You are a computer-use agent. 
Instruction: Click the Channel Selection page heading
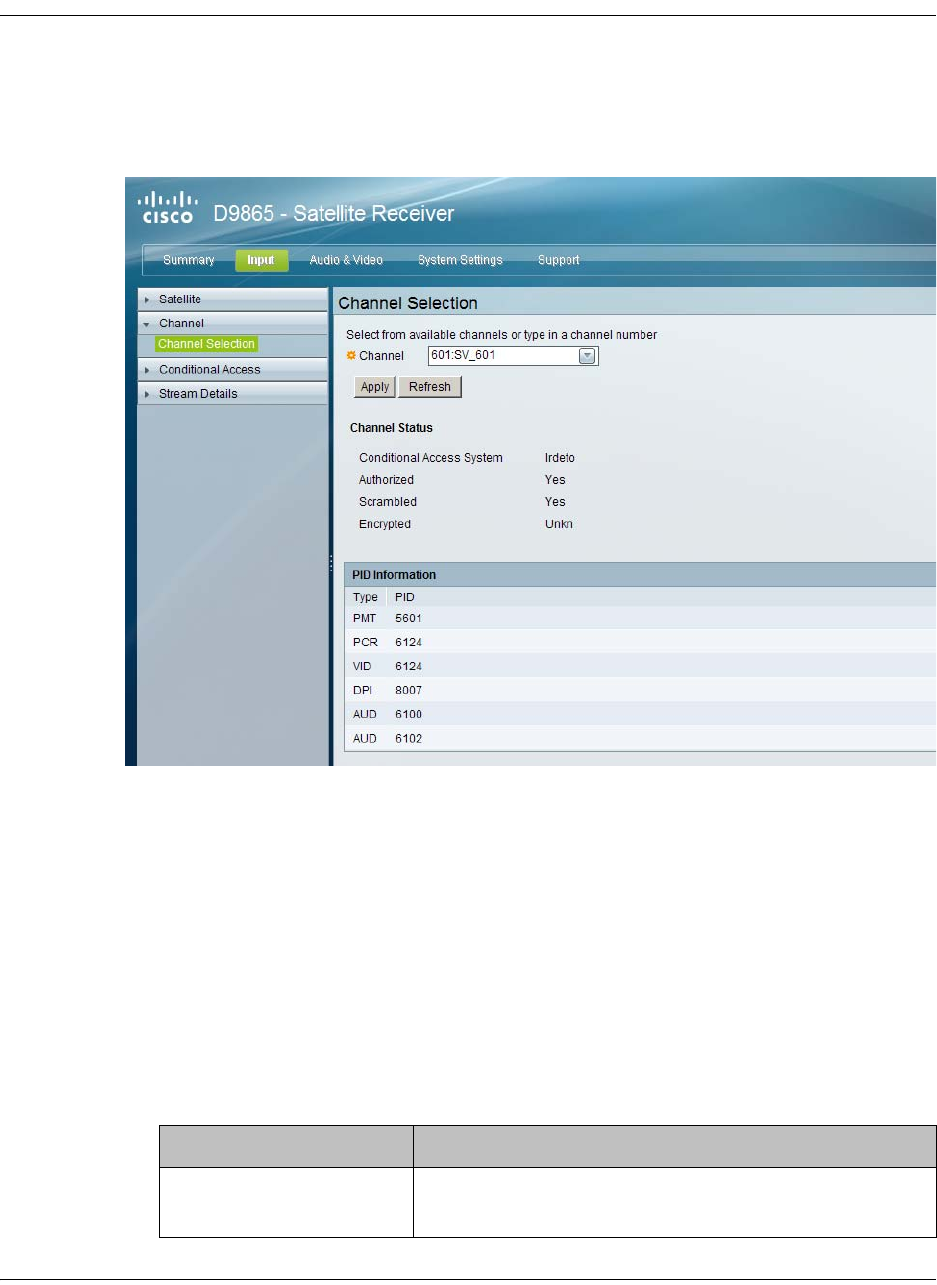click(x=408, y=303)
